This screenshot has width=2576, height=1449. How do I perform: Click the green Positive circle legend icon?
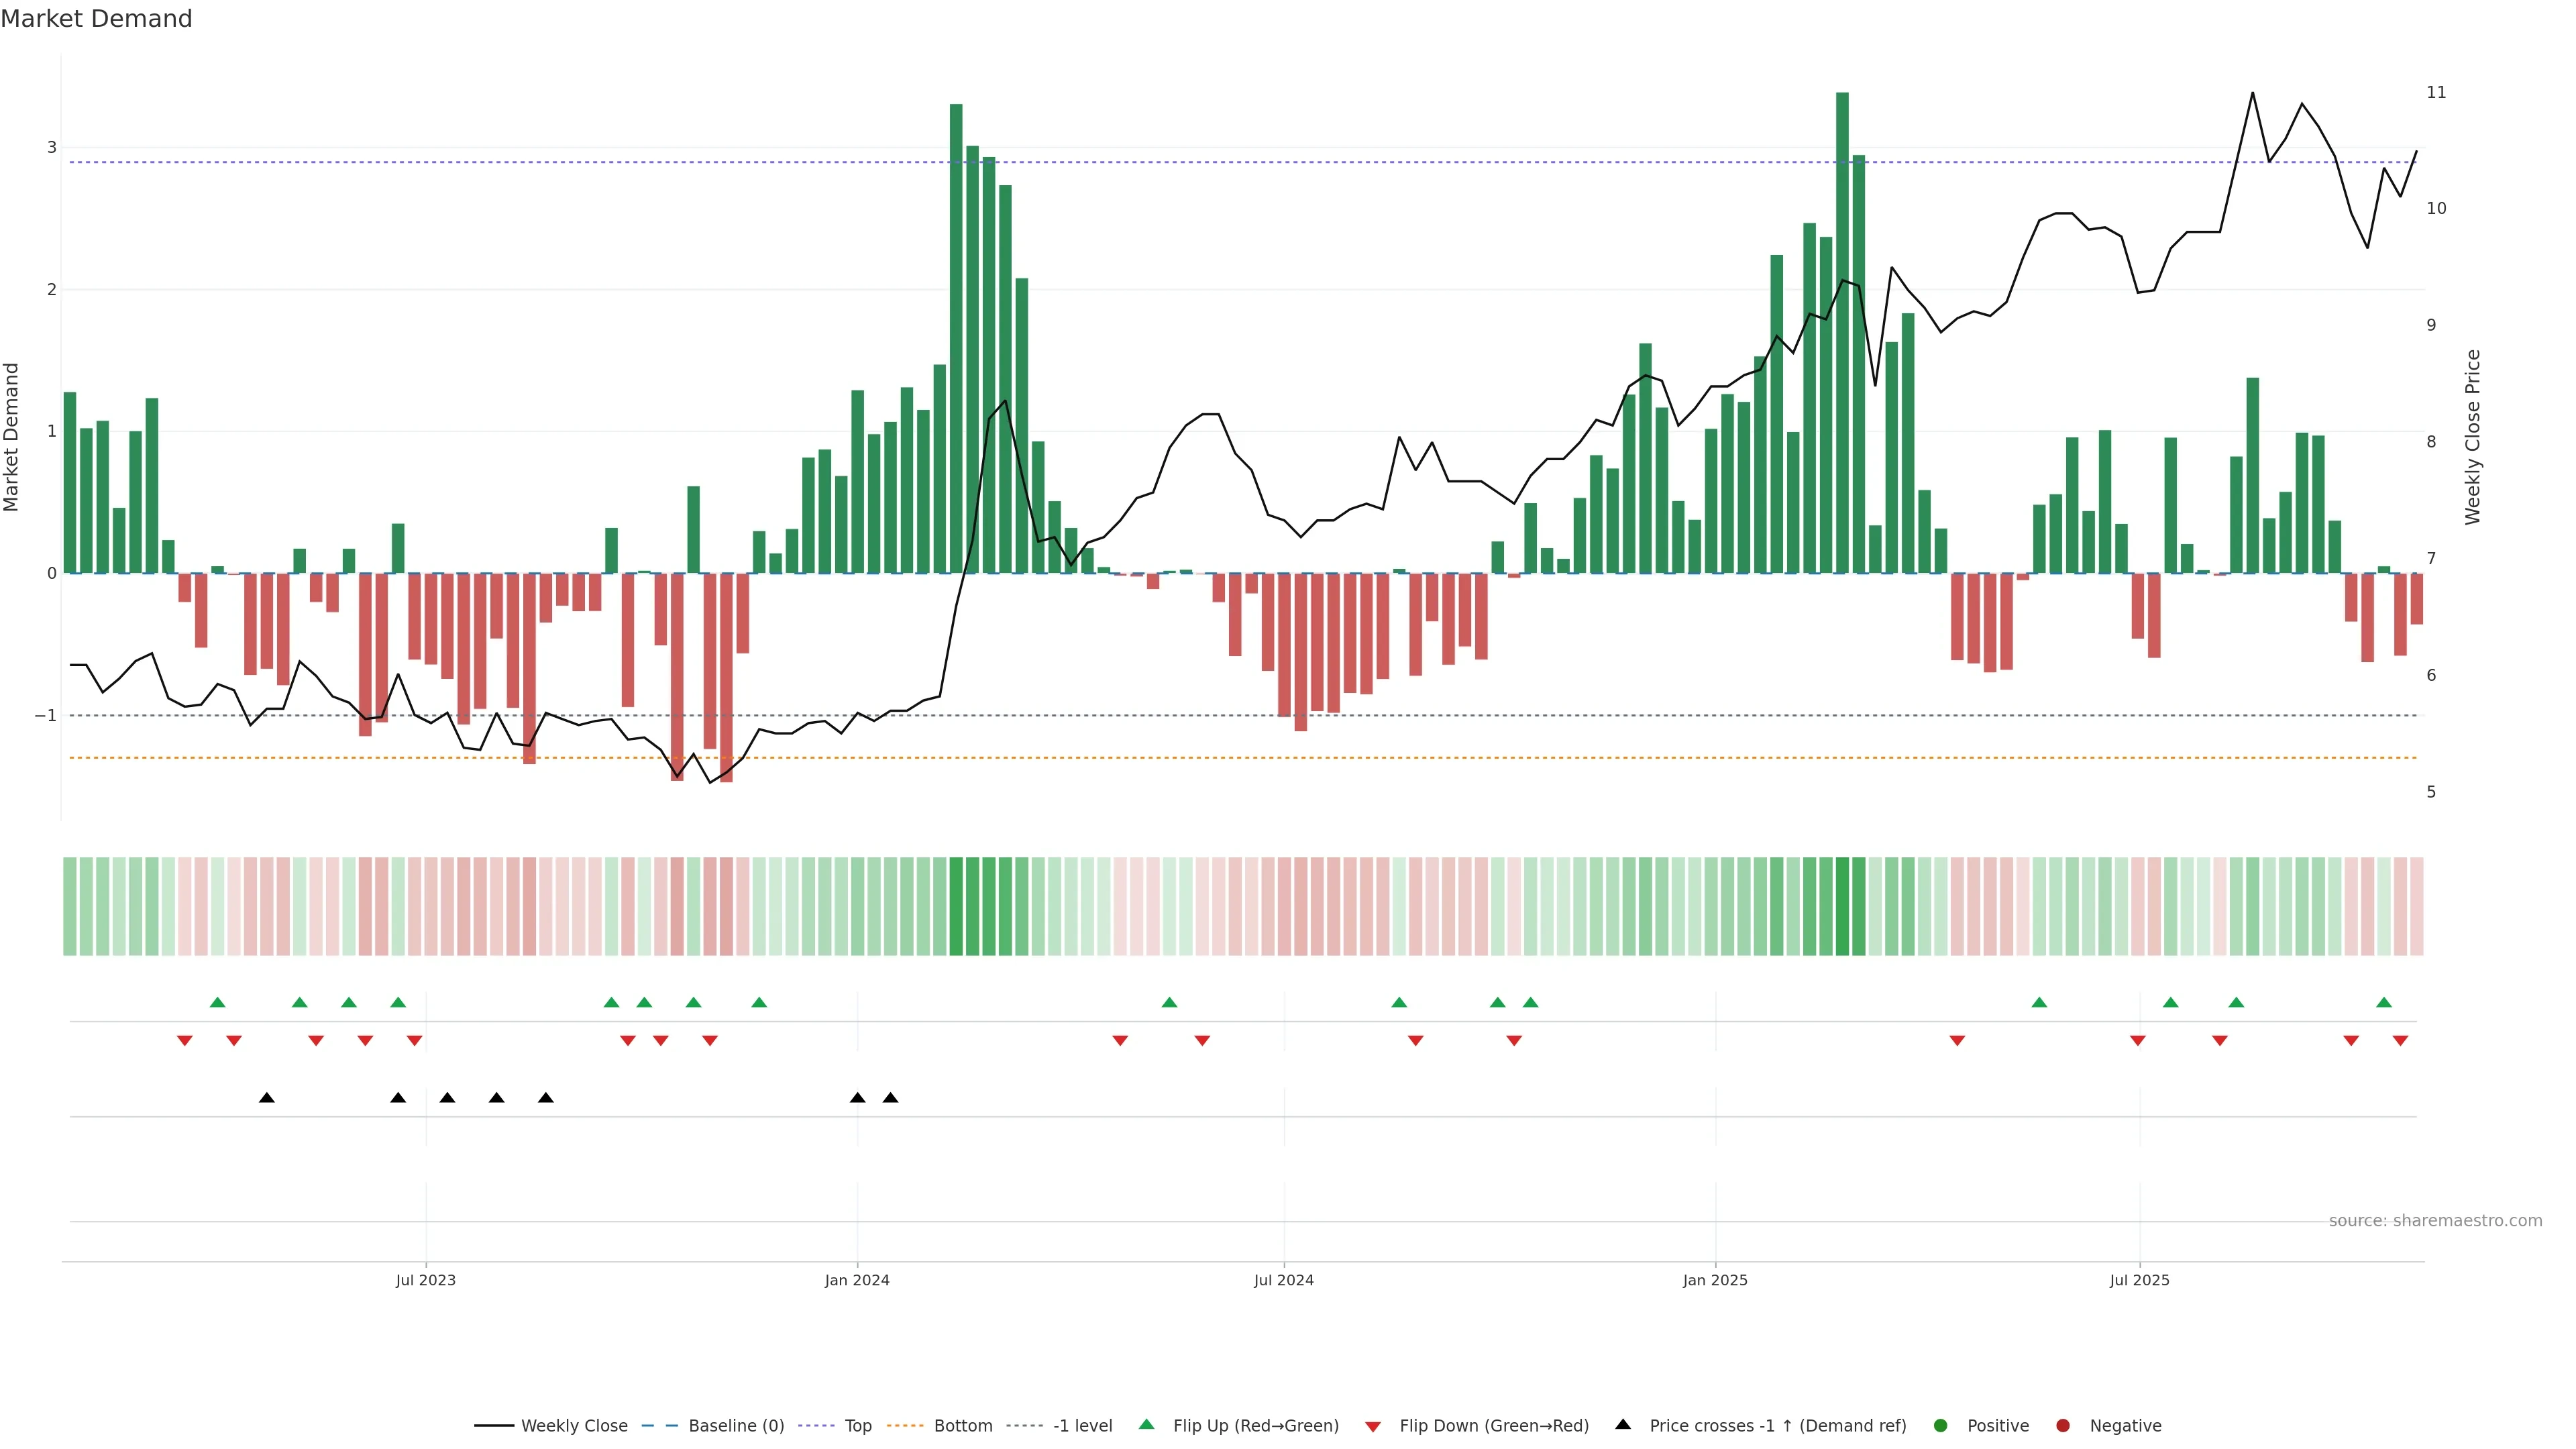[x=1941, y=1425]
